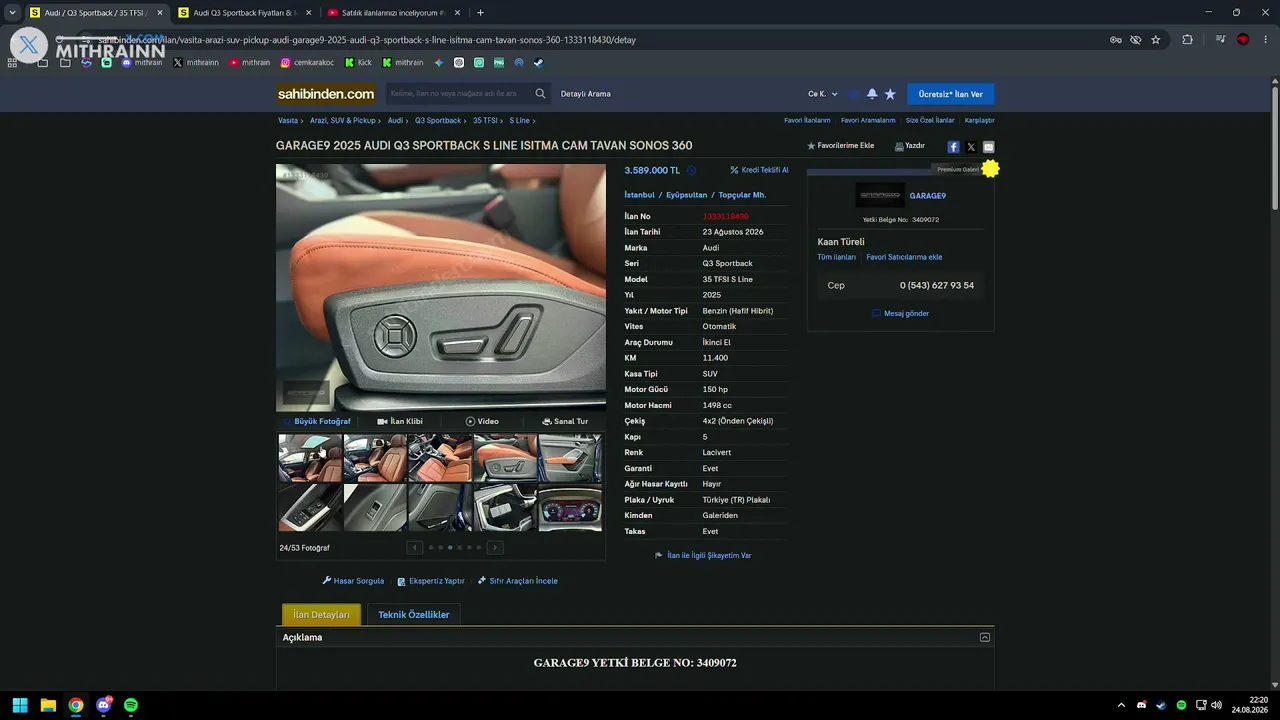This screenshot has height=720, width=1280.
Task: Open Kredi Teklifi Al link
Action: [x=759, y=170]
